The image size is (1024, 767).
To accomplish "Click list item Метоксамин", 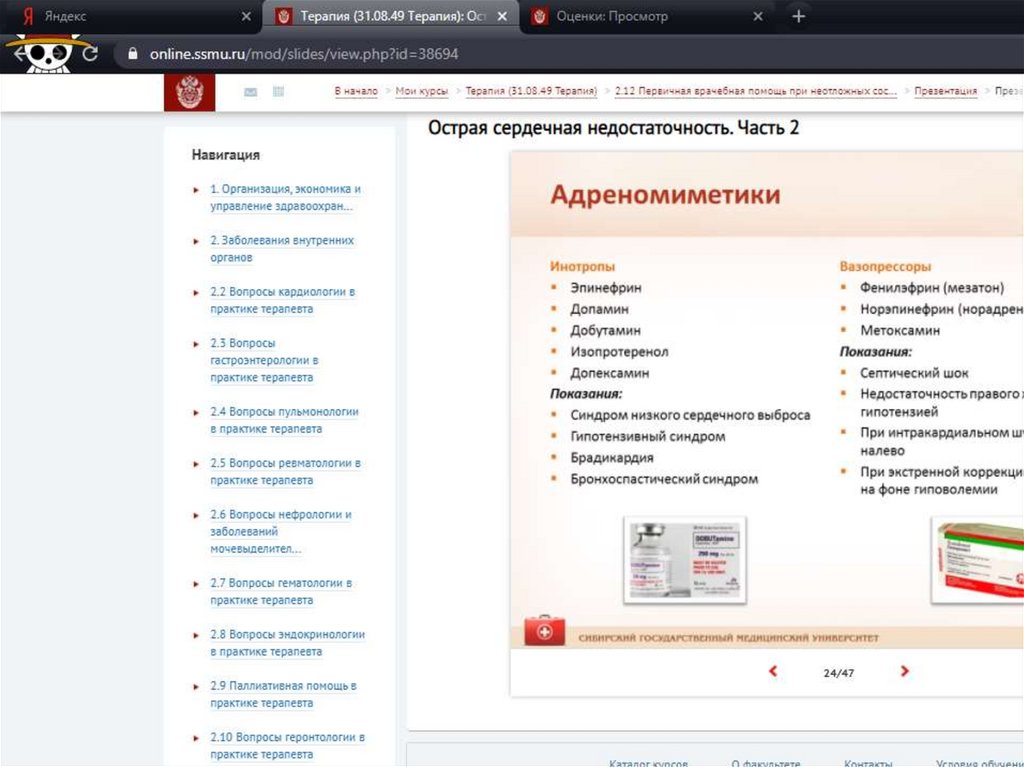I will pos(900,331).
